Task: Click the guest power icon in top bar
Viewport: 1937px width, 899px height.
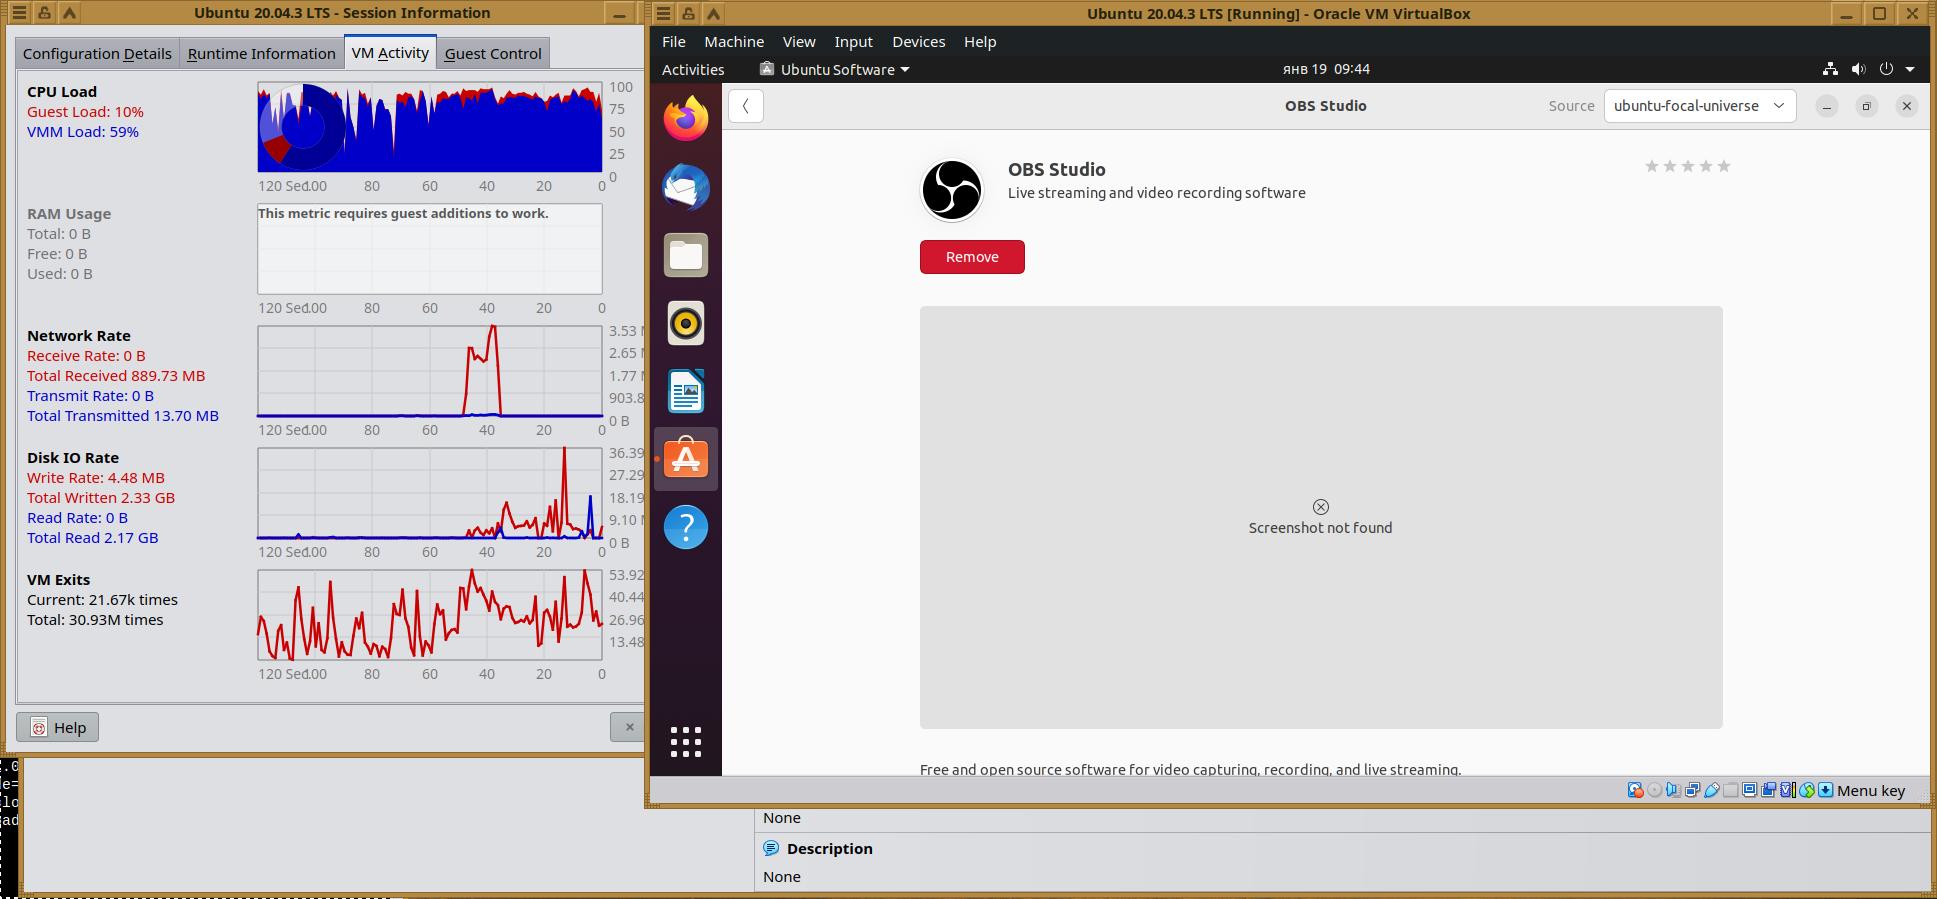Action: 1886,69
